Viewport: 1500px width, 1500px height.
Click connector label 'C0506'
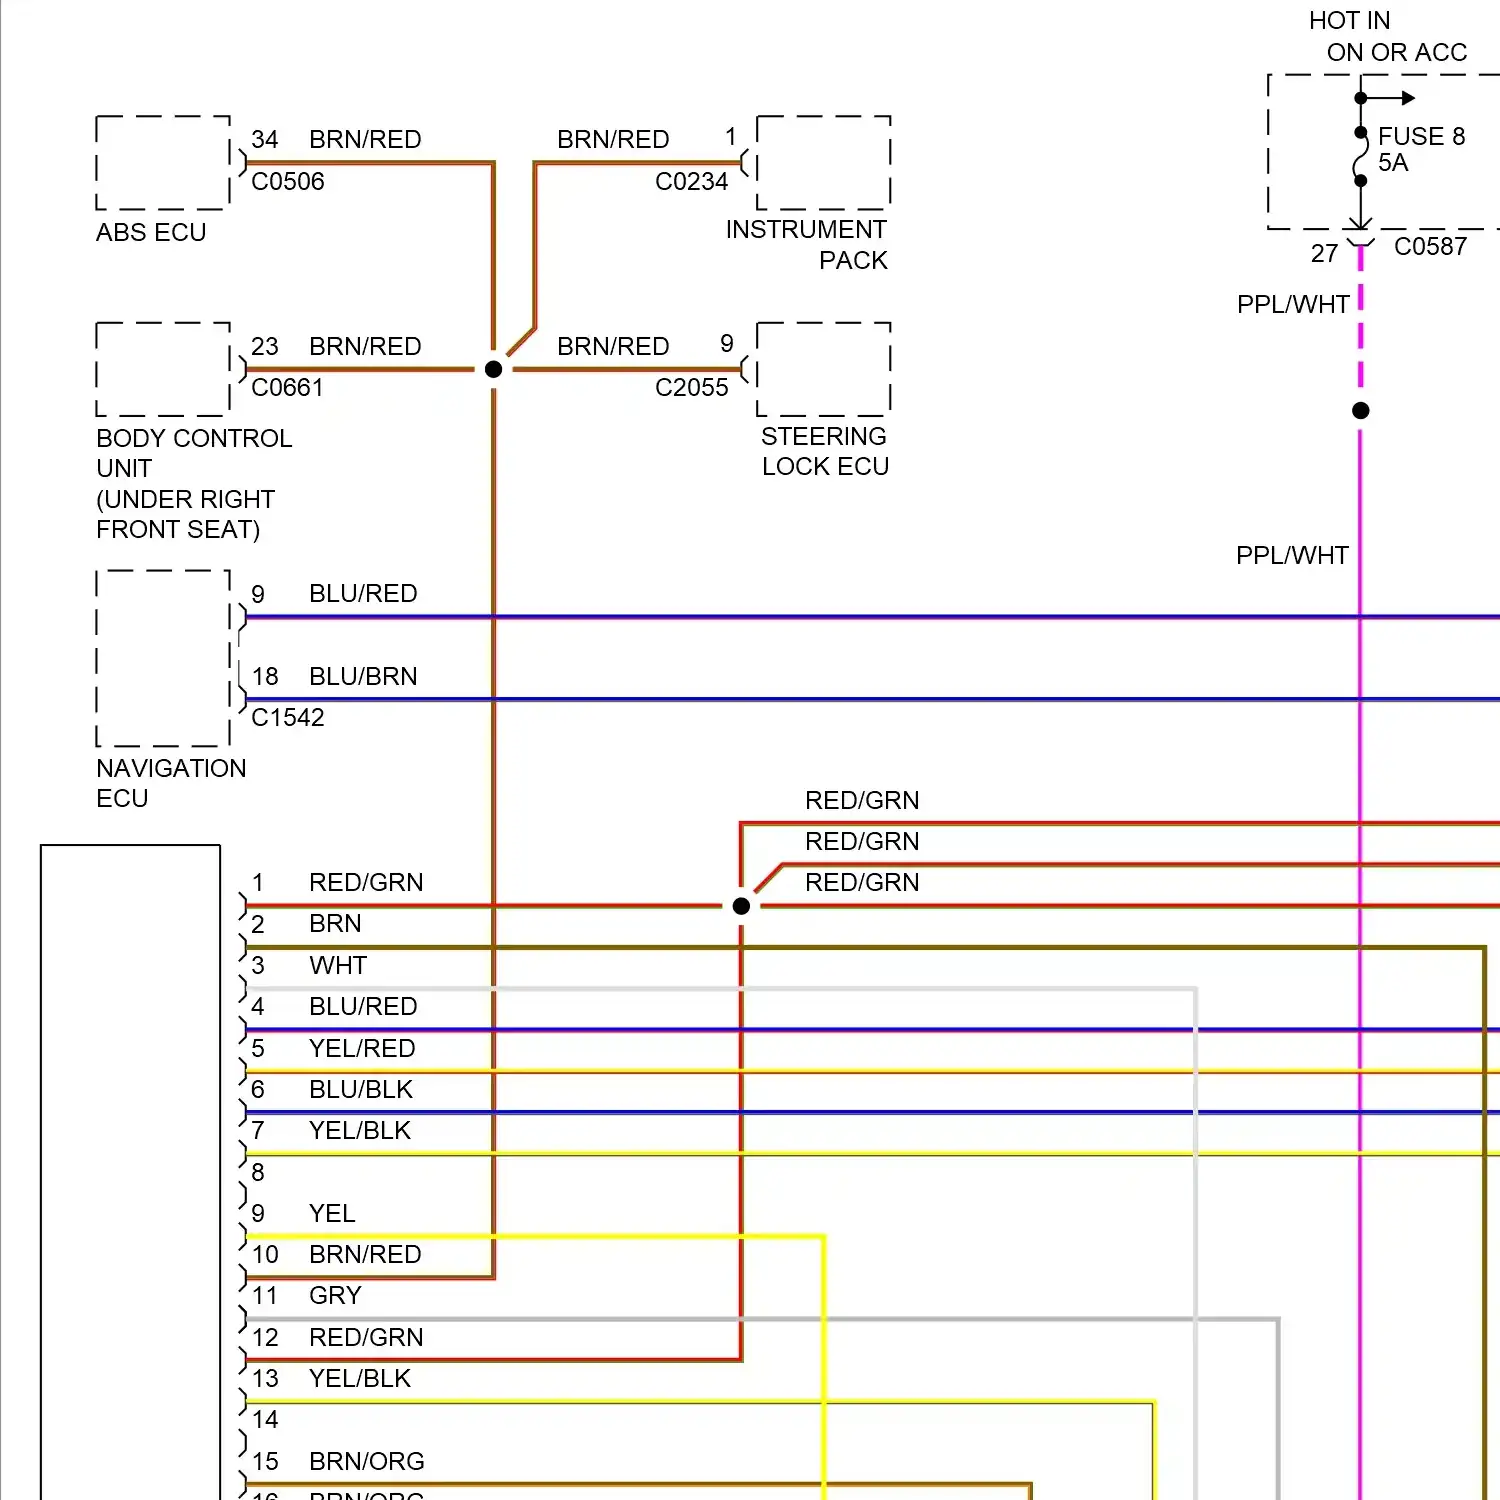288,181
